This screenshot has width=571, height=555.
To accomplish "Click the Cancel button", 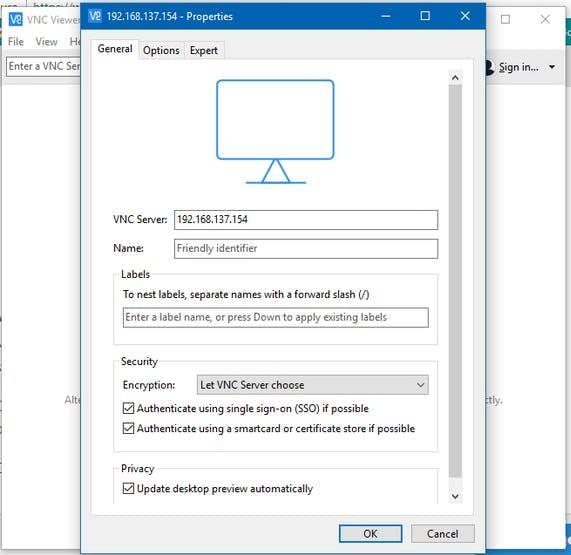I will pos(442,534).
